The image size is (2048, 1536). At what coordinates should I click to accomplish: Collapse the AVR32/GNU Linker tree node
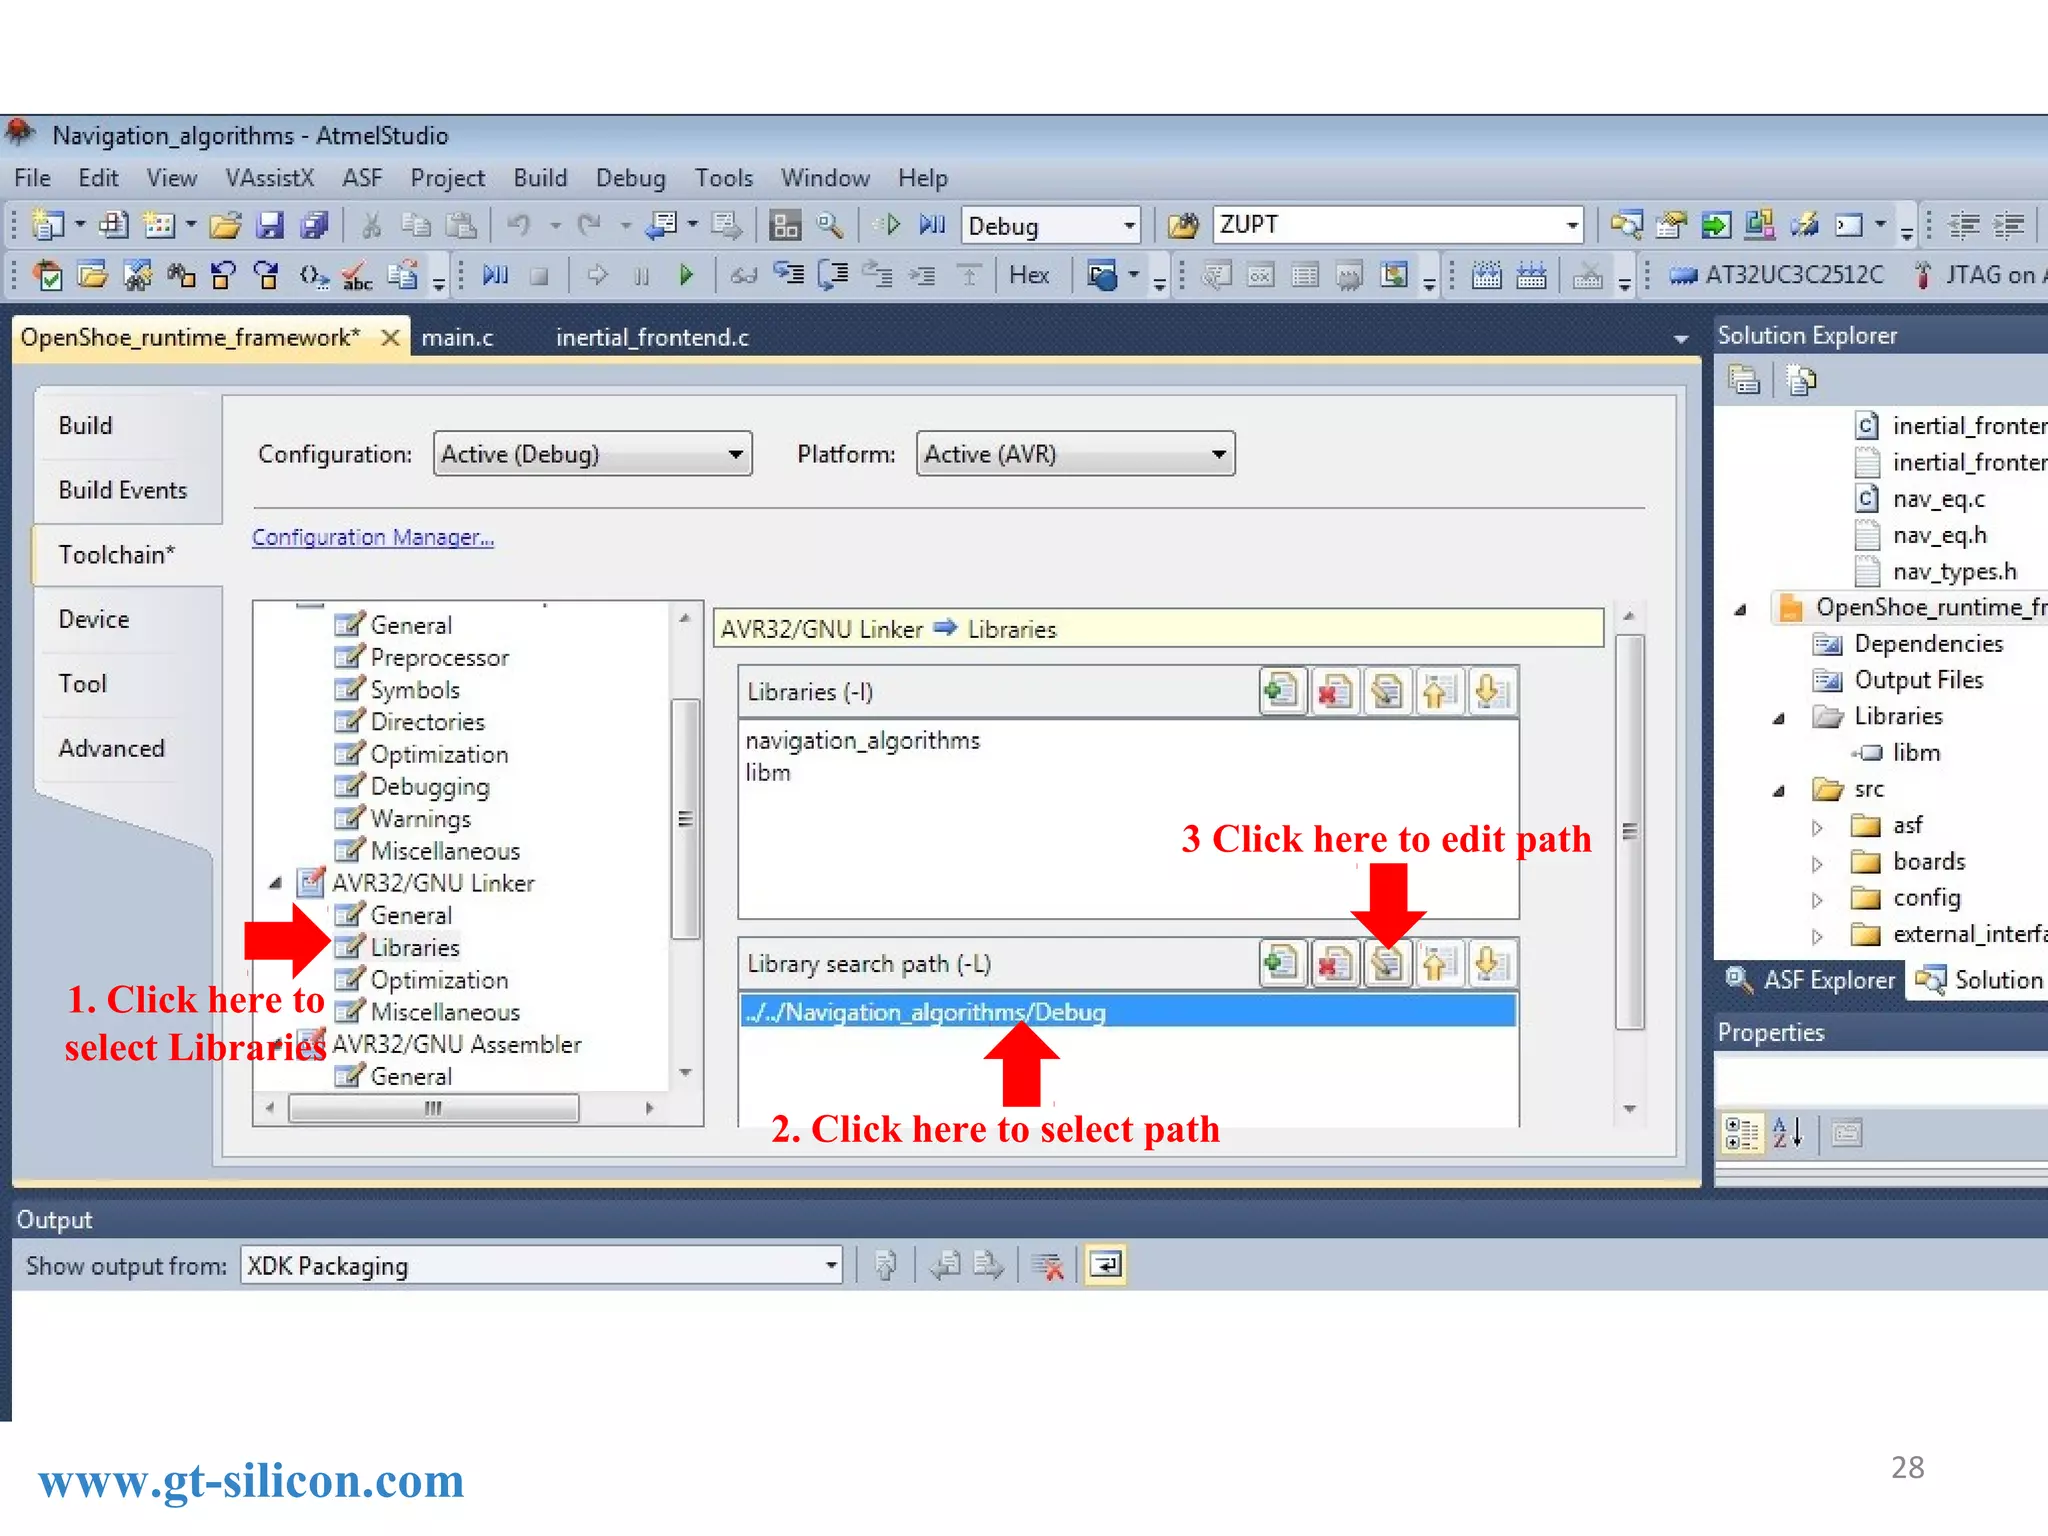276,883
